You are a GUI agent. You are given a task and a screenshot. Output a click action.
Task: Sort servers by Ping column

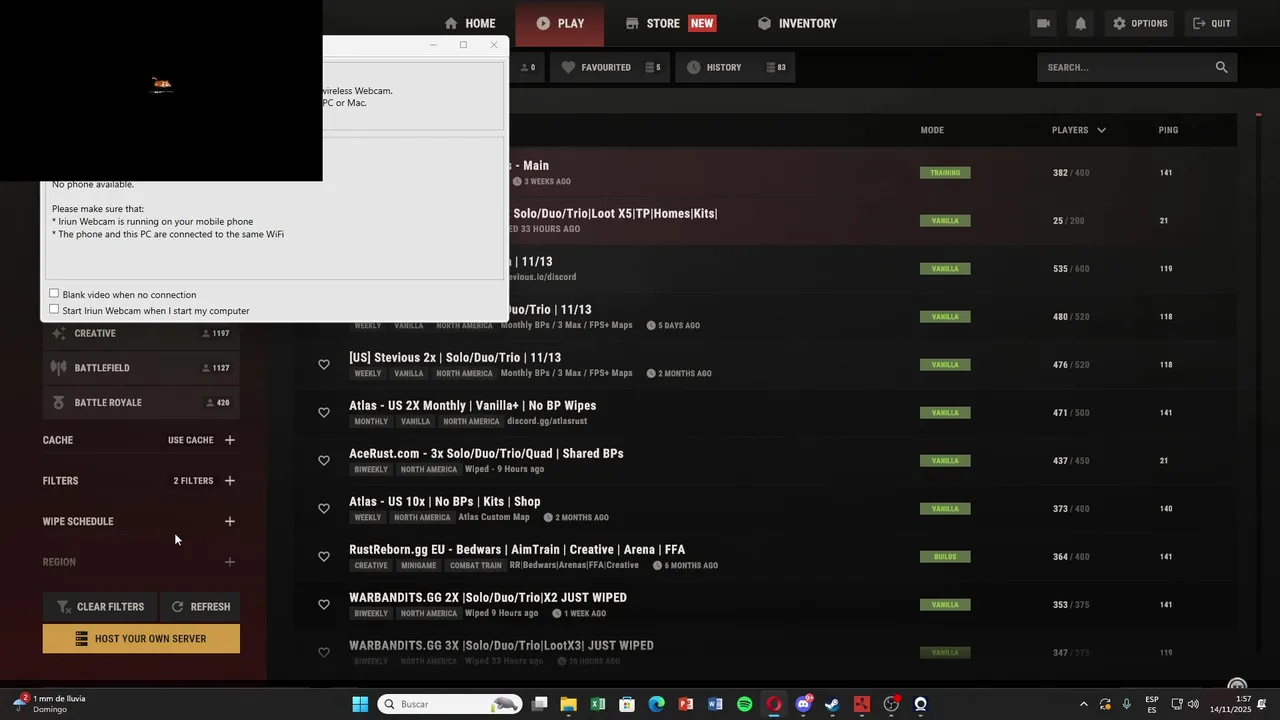tap(1168, 130)
